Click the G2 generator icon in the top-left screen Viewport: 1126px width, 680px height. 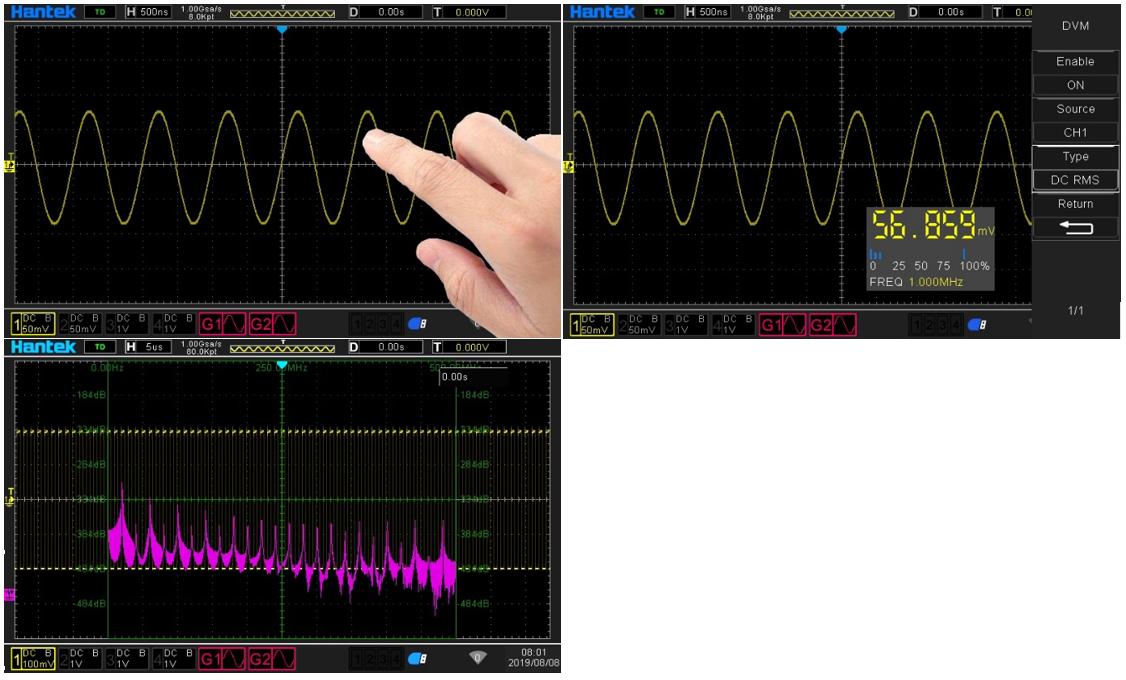coord(273,324)
